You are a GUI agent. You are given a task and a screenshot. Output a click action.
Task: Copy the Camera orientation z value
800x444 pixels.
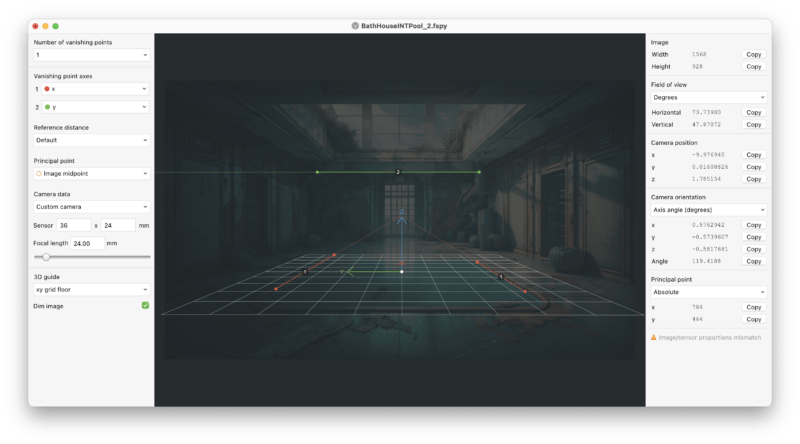[754, 249]
